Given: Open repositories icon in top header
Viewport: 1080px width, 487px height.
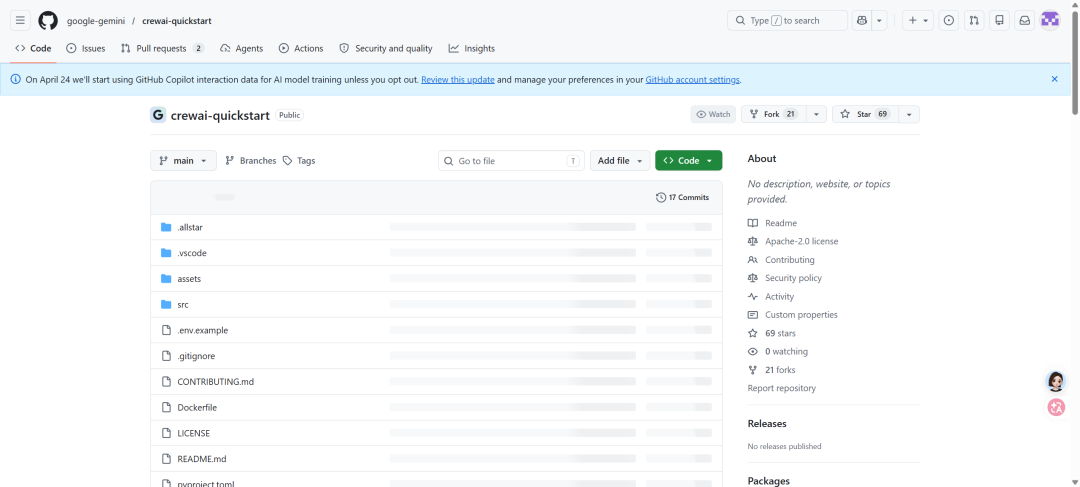Looking at the screenshot, I should pos(999,21).
